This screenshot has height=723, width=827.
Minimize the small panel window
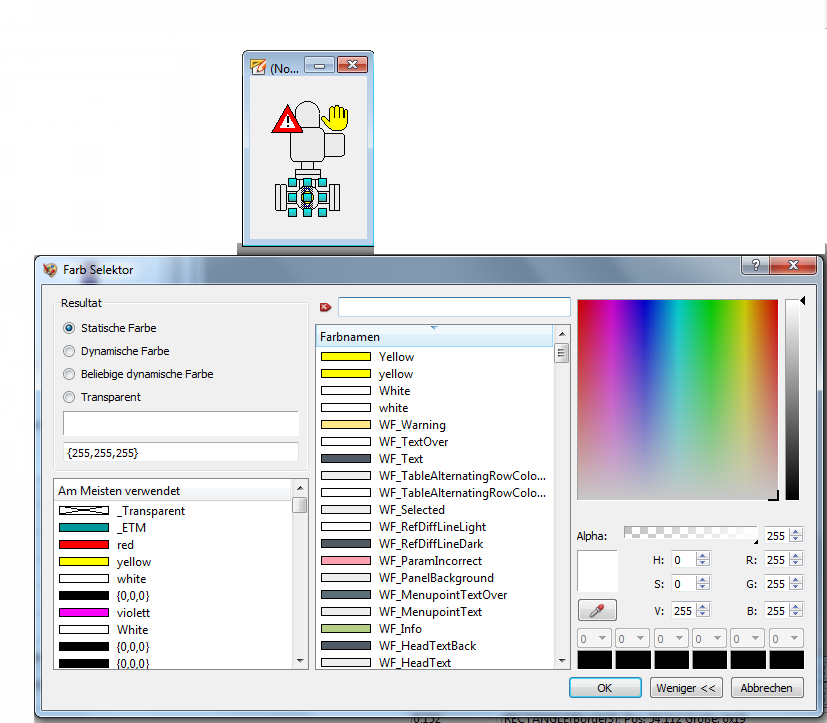point(320,65)
